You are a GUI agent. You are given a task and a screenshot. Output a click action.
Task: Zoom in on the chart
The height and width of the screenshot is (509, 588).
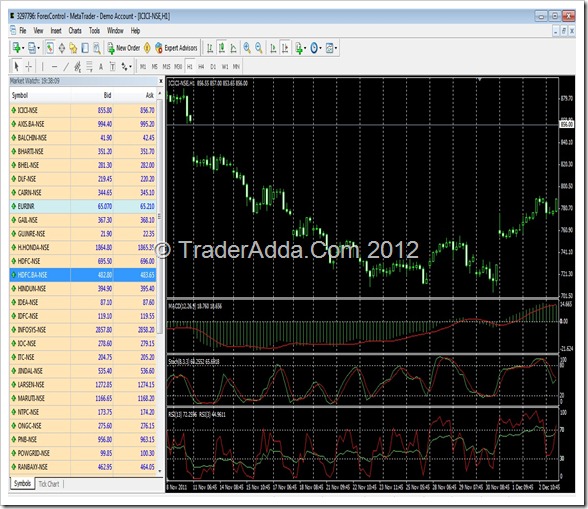[247, 48]
